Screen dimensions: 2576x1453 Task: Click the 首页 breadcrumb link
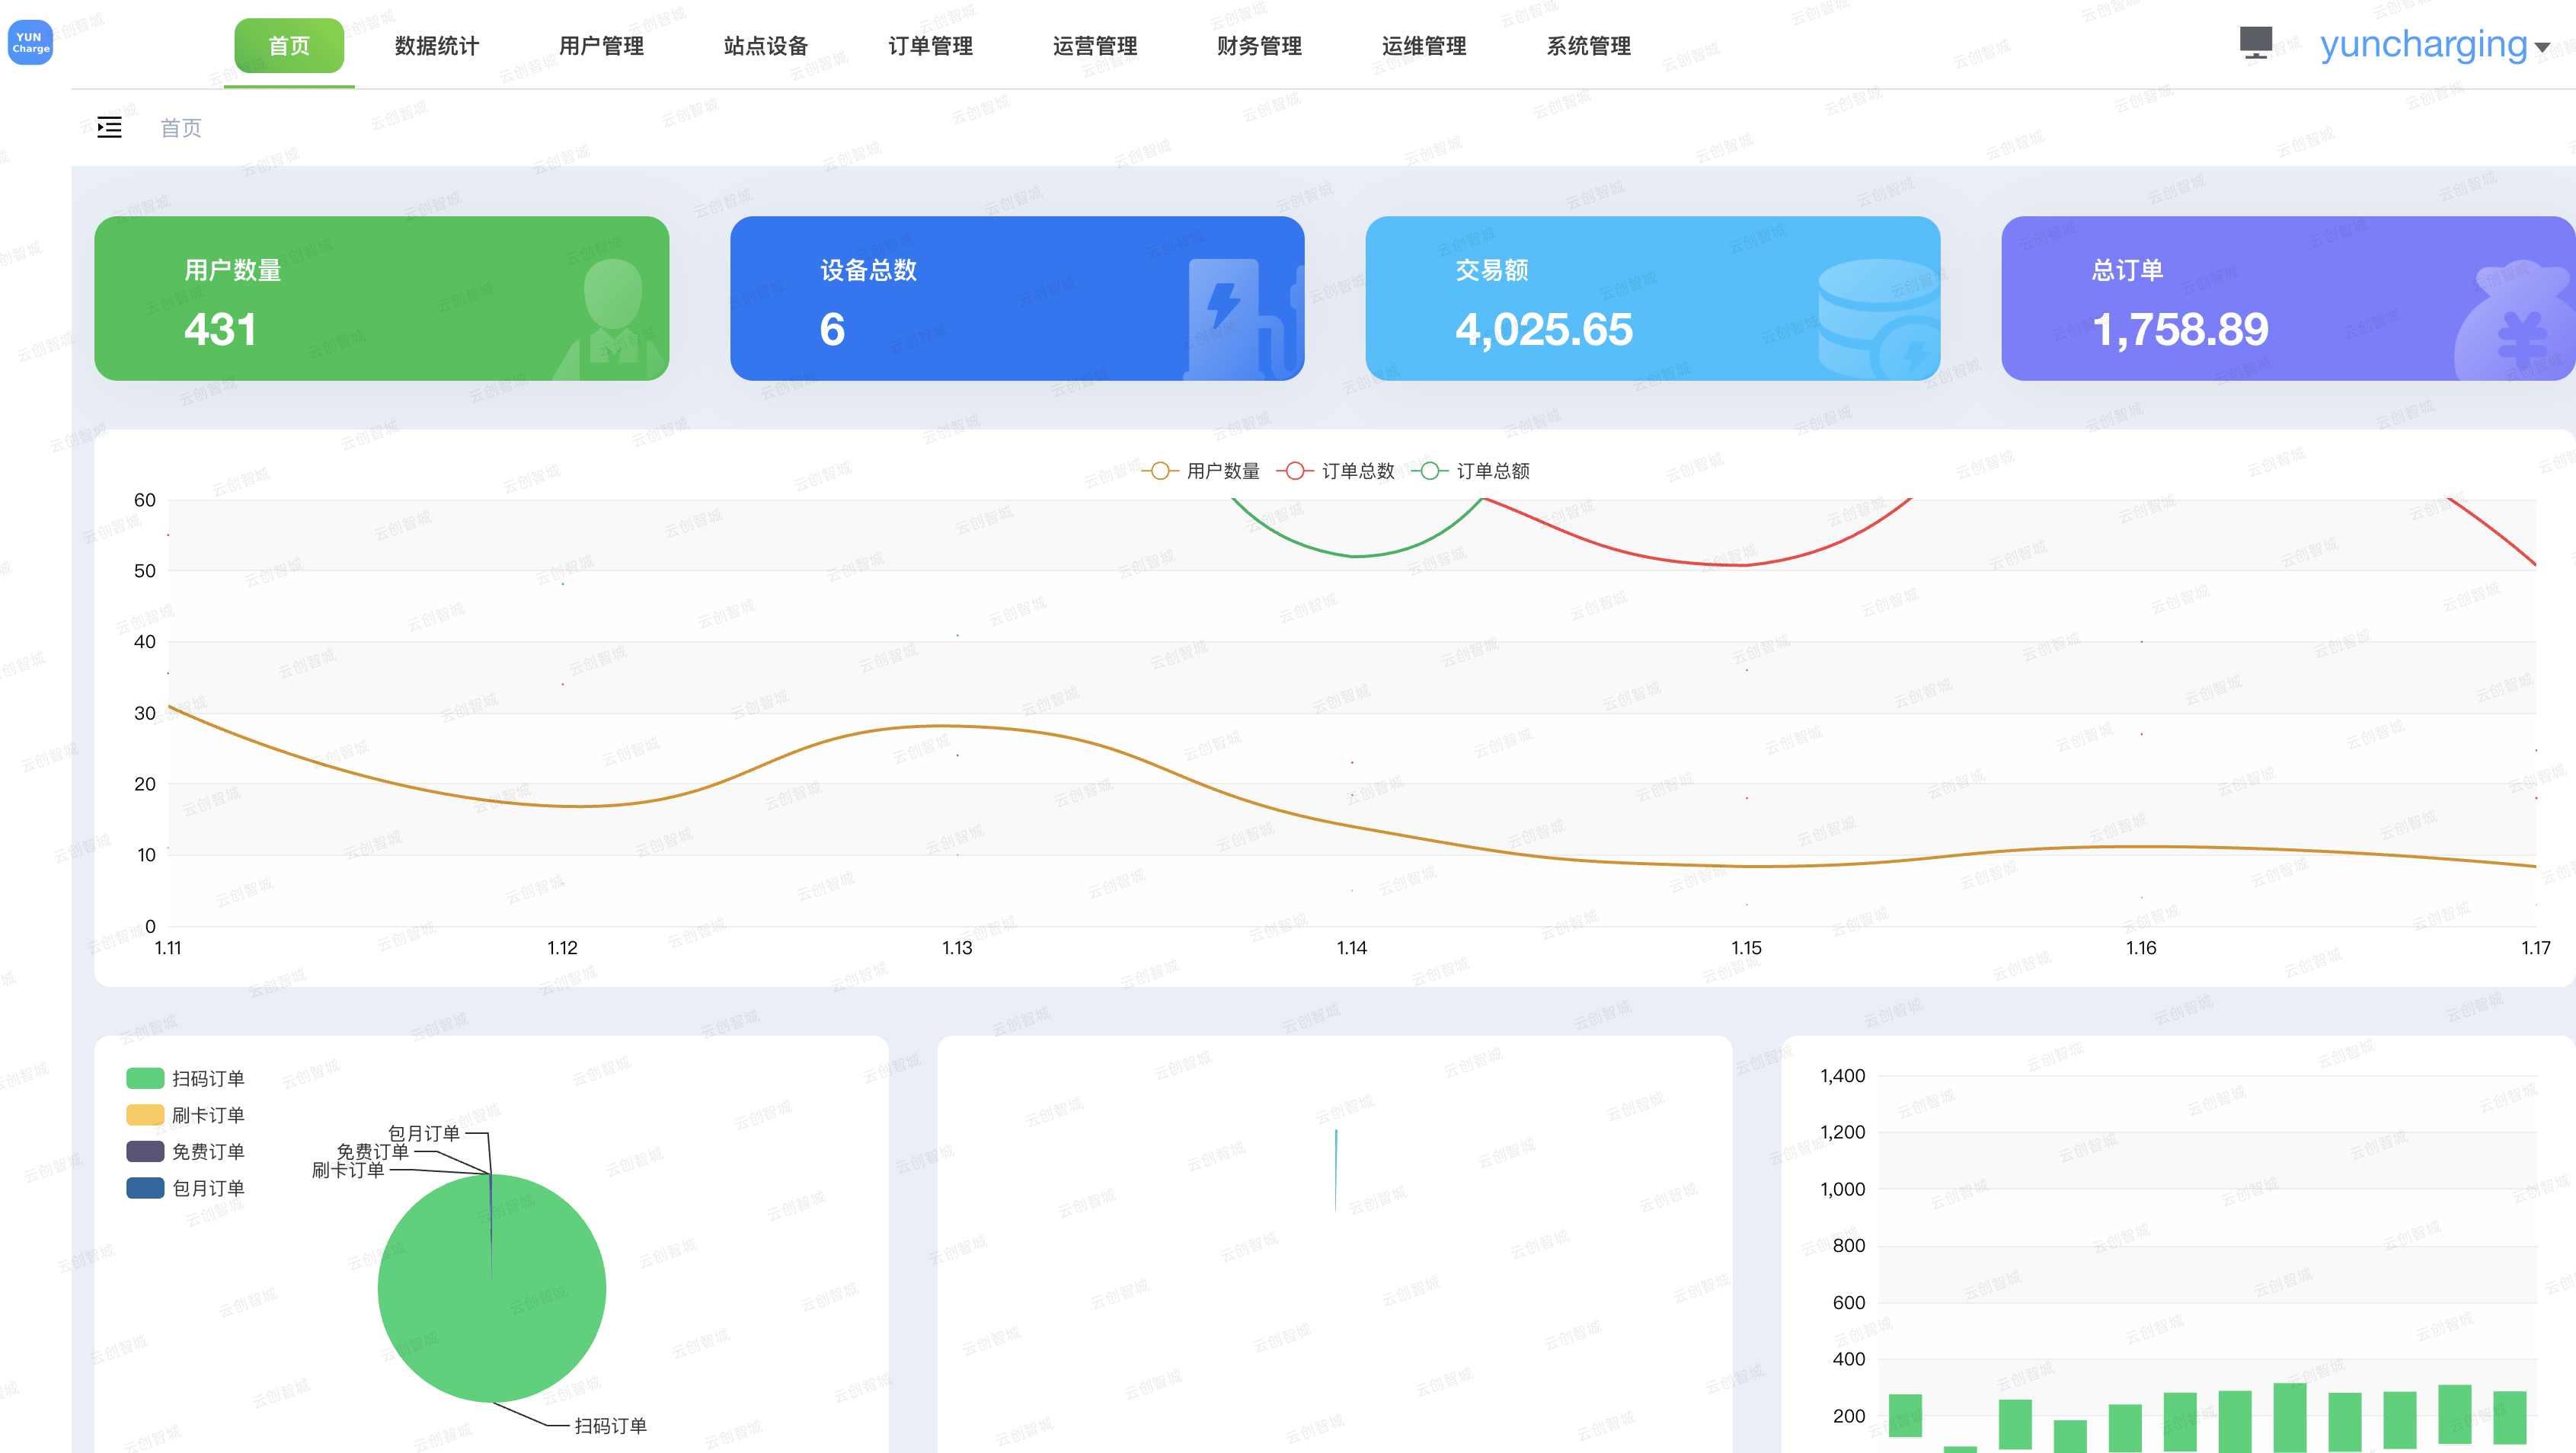(x=181, y=128)
